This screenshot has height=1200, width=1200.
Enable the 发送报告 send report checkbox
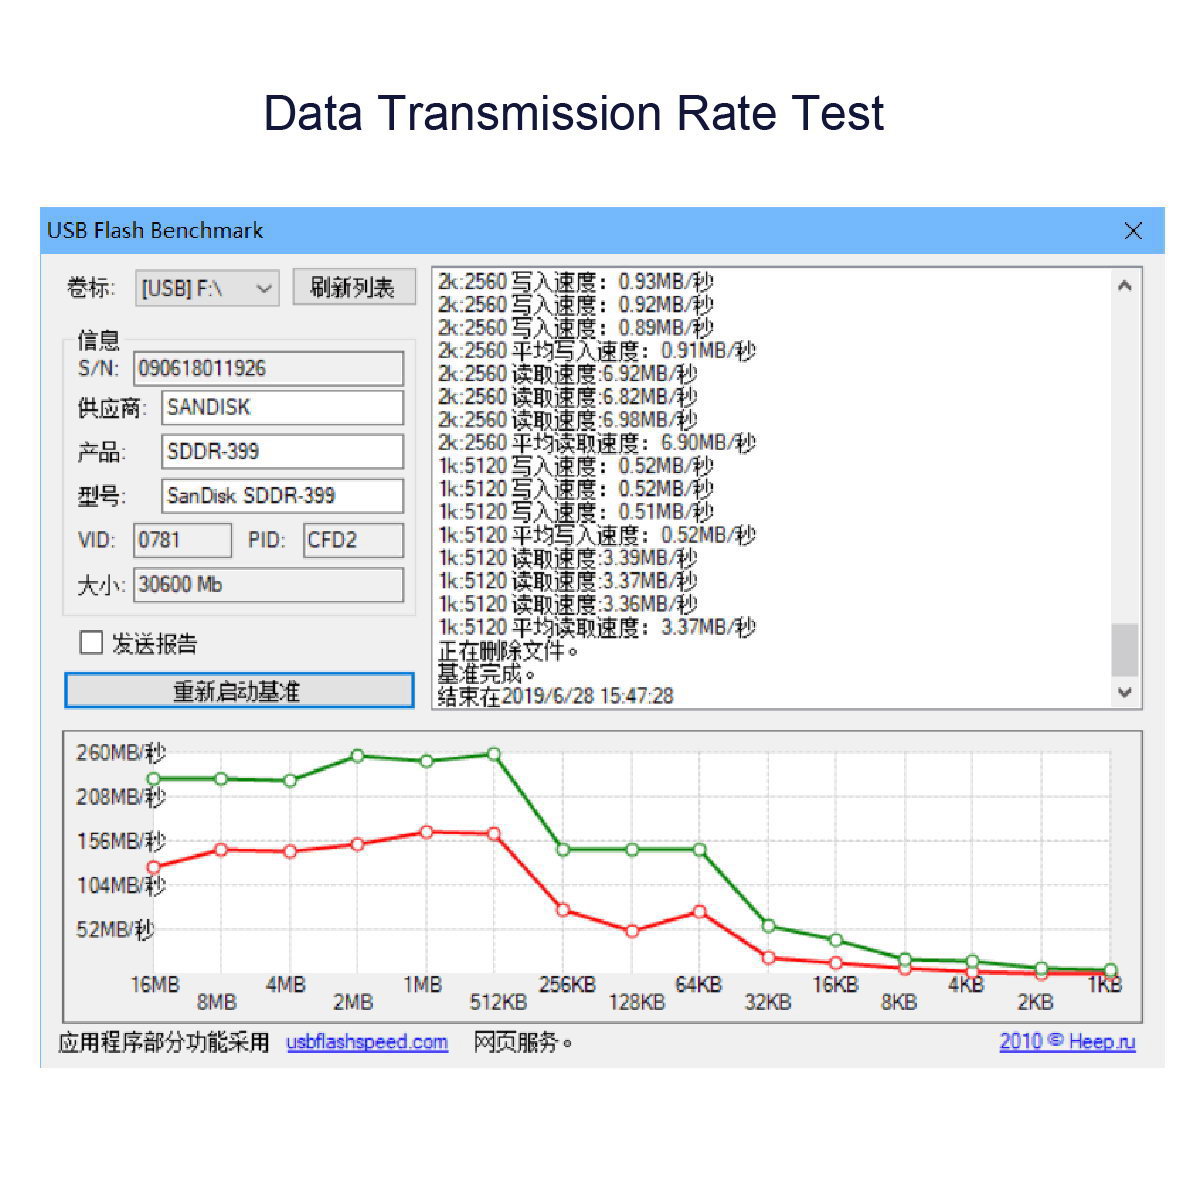[91, 643]
